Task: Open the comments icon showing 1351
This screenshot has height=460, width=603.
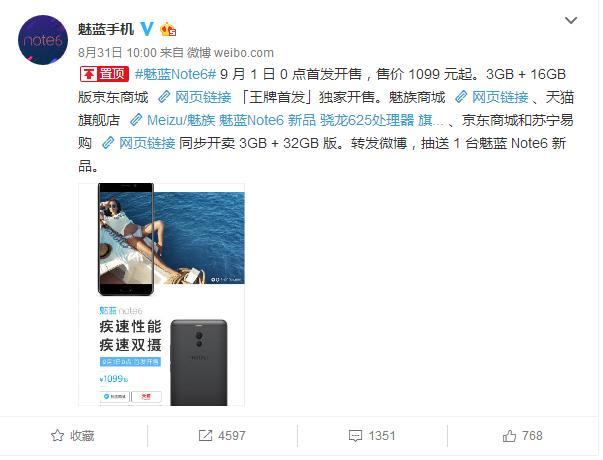Action: coord(355,436)
